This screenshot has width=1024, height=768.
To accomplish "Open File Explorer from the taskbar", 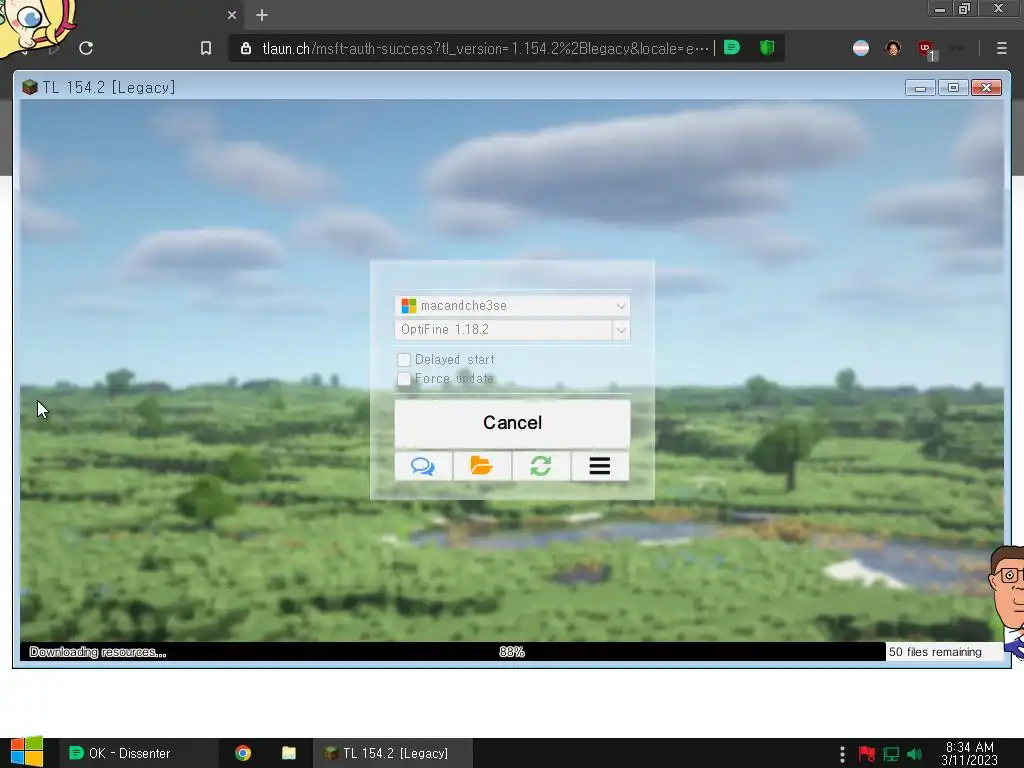I will pyautogui.click(x=289, y=753).
